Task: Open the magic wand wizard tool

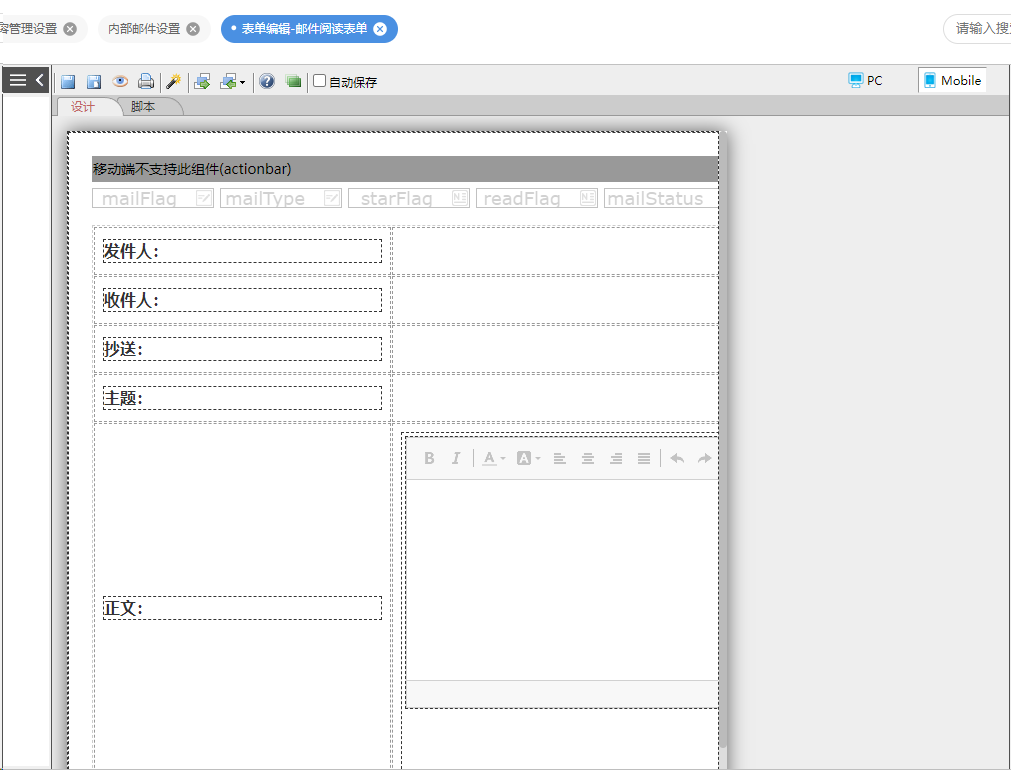Action: 173,81
